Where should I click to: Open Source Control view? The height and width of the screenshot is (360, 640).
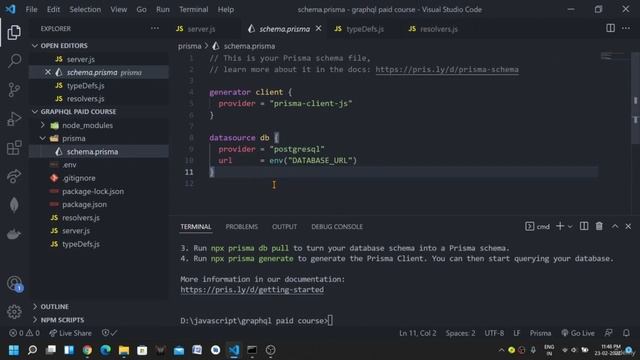pos(14,89)
